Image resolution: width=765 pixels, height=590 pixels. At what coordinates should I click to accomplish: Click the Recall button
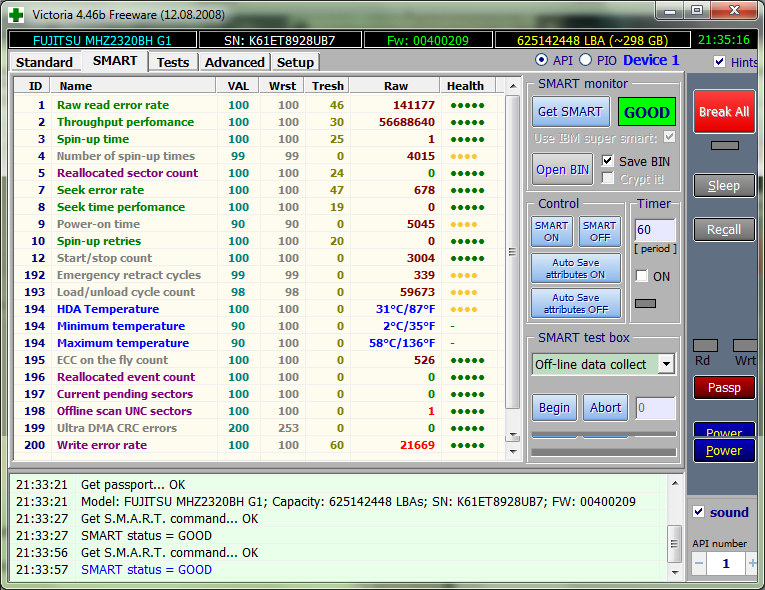point(724,229)
